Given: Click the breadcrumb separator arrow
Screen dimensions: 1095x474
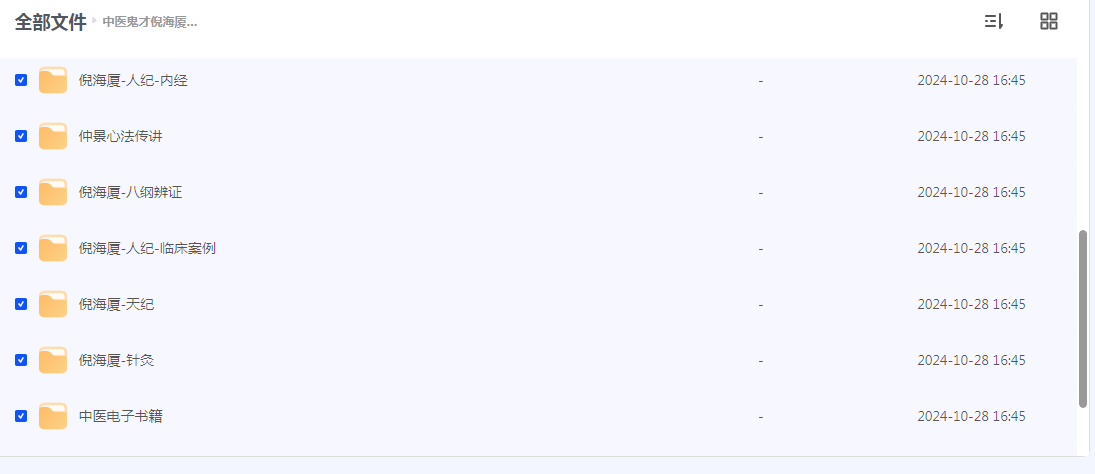Looking at the screenshot, I should (95, 20).
